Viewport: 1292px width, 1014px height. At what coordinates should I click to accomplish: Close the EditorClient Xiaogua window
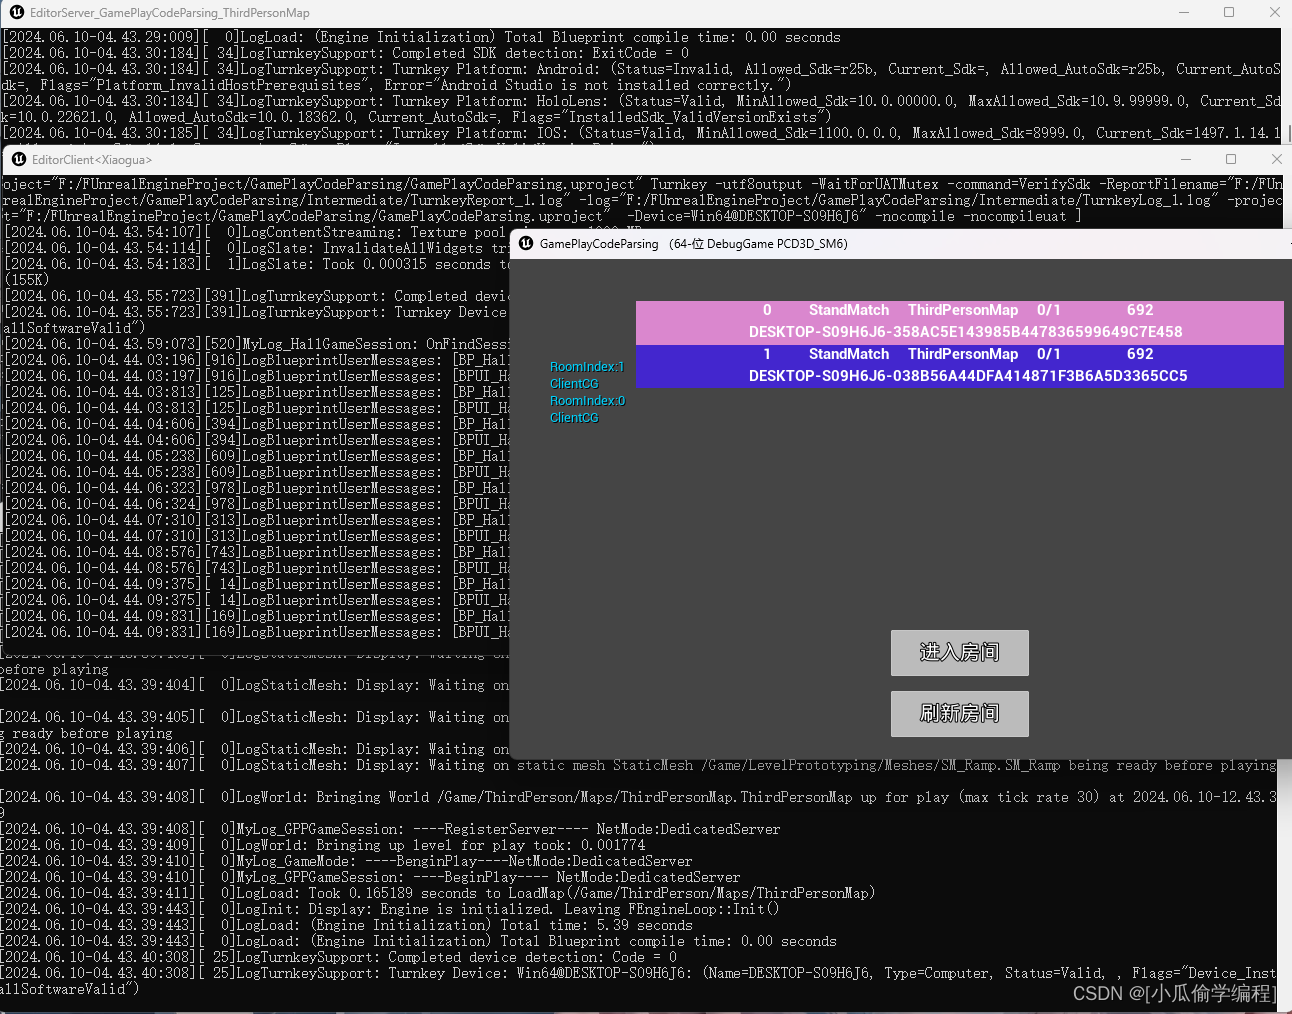point(1276,159)
